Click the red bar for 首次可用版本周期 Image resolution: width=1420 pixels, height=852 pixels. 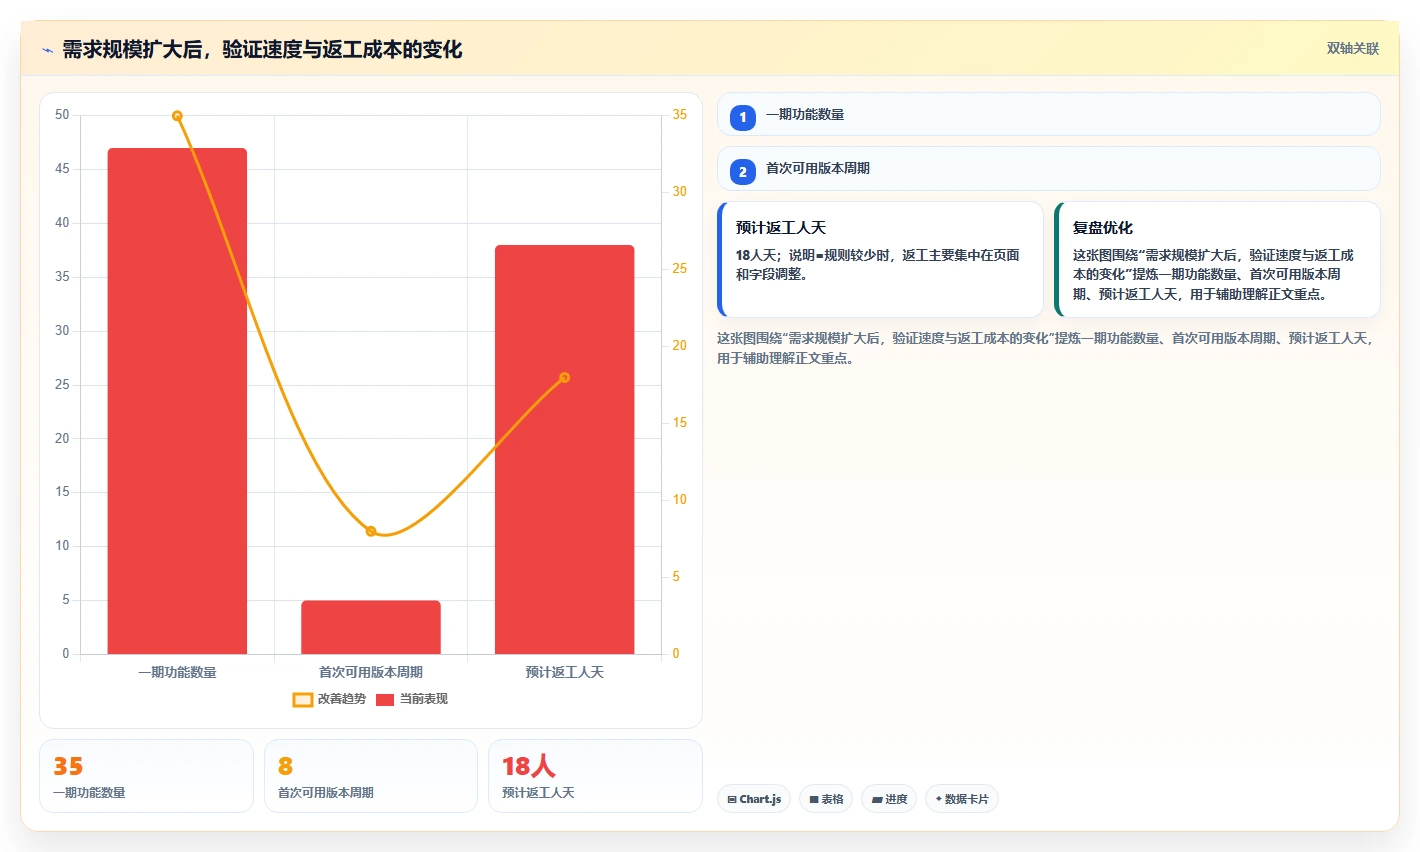click(x=371, y=627)
